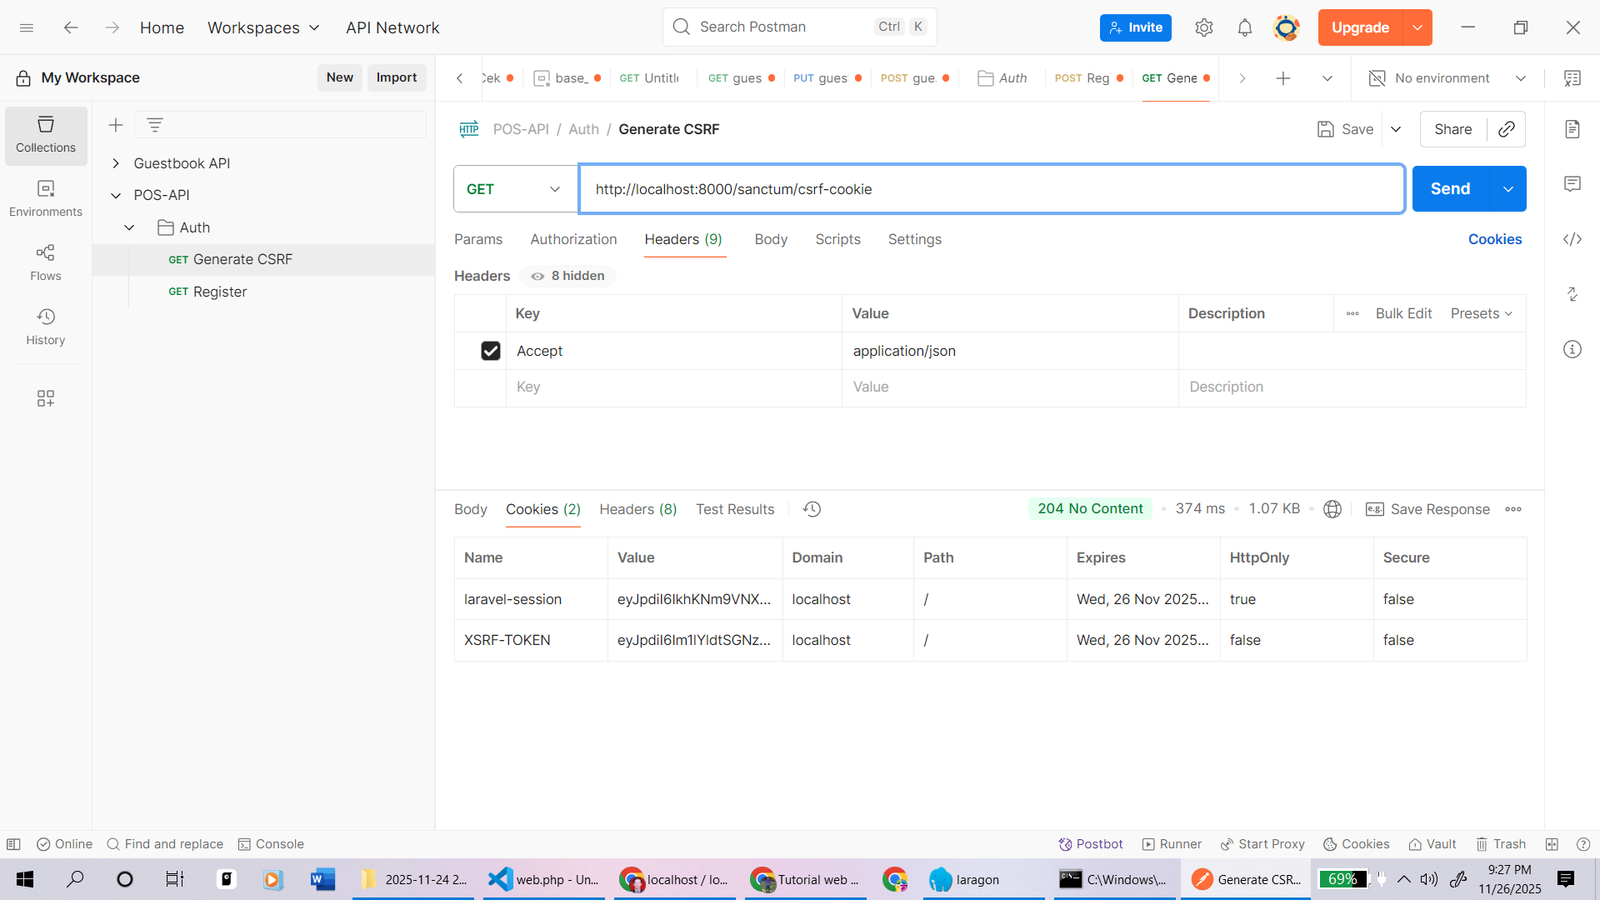Show the 8 hidden headers
This screenshot has height=900, width=1600.
(x=568, y=276)
